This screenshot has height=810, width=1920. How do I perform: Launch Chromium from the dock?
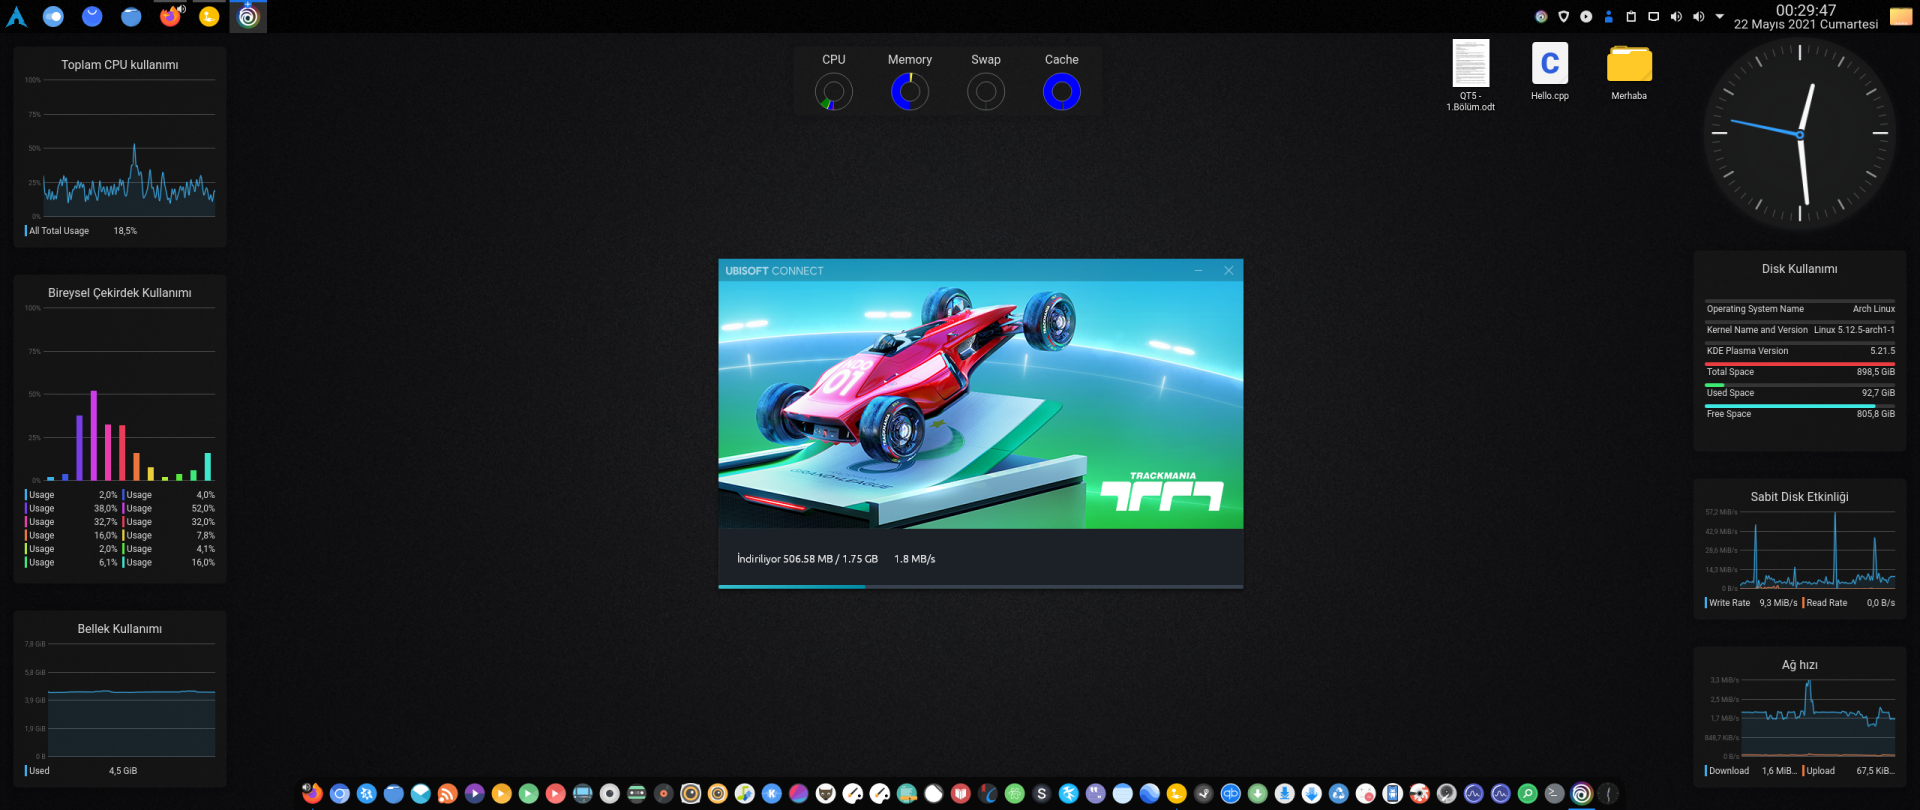pos(340,794)
